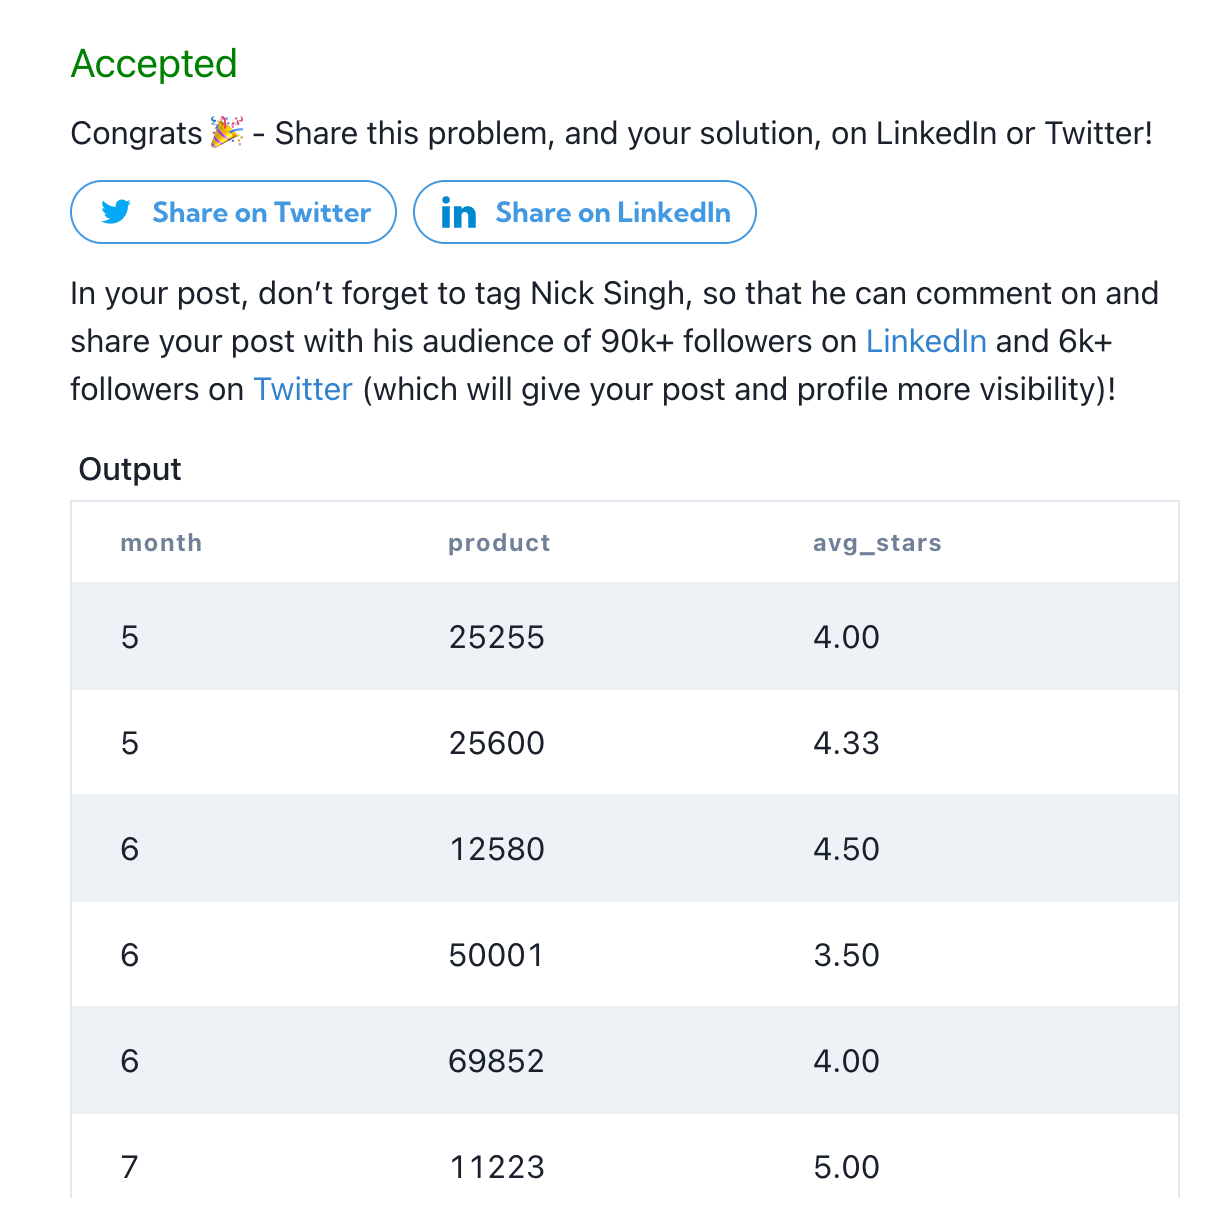
Task: Open the LinkedIn hyperlink in the paragraph
Action: (926, 341)
